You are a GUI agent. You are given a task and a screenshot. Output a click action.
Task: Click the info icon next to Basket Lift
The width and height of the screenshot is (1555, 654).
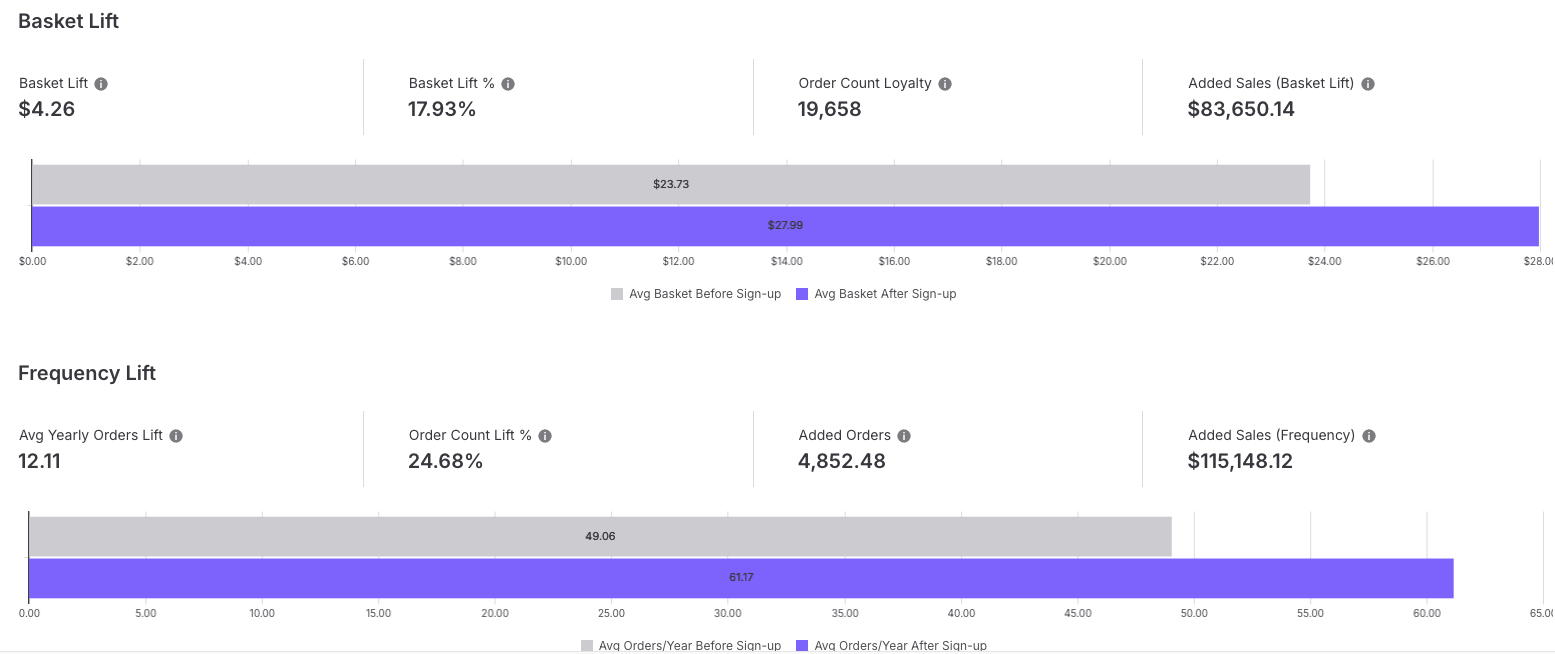point(101,84)
